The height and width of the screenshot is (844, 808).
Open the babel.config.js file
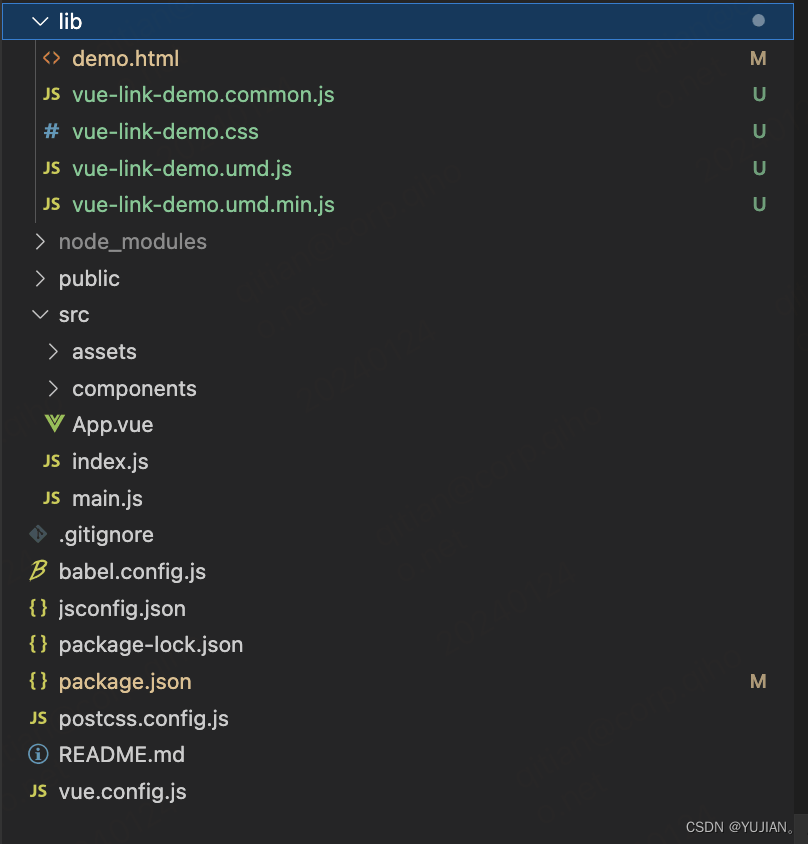[x=132, y=572]
